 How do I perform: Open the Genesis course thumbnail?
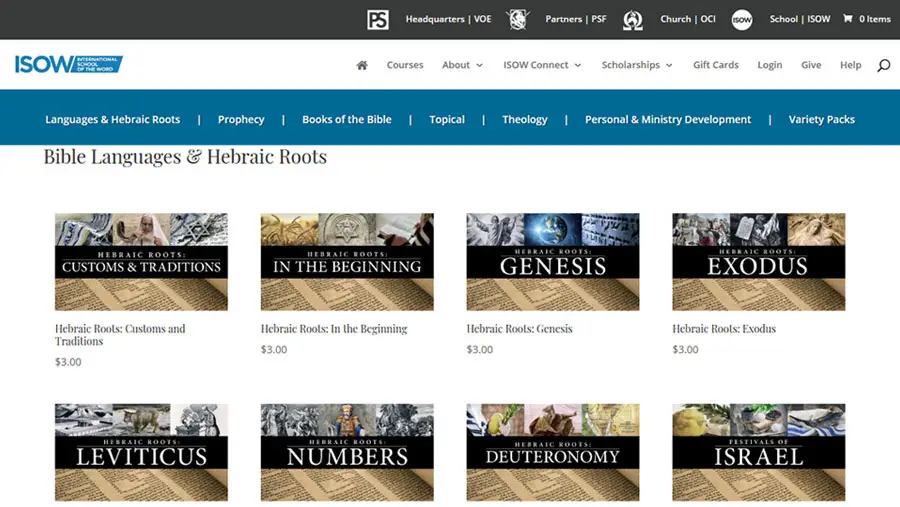[x=552, y=261]
